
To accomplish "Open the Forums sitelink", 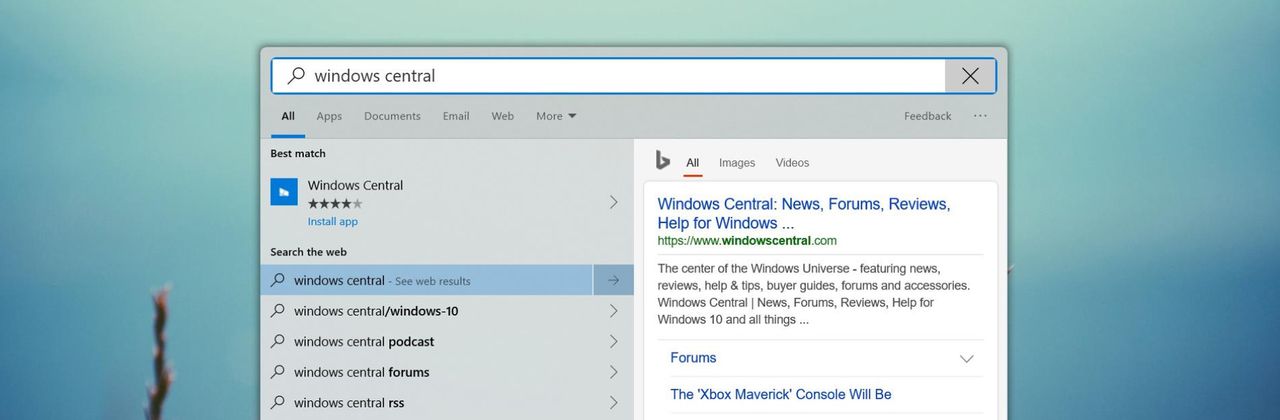I will (x=693, y=358).
